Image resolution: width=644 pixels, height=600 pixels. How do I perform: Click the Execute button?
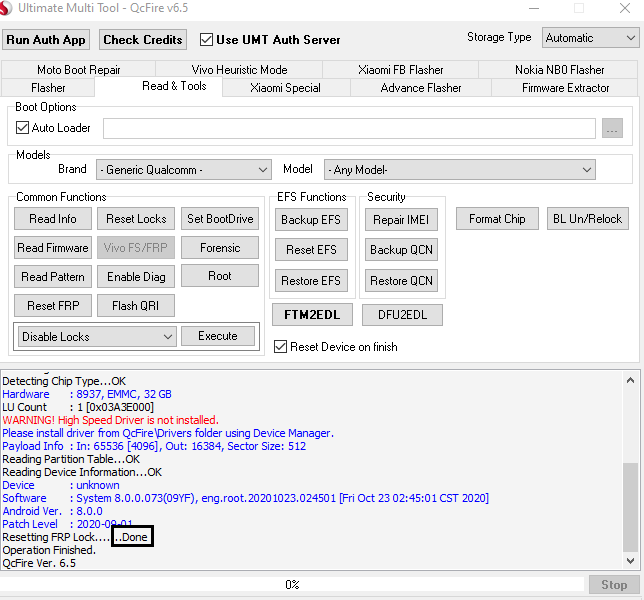(218, 336)
